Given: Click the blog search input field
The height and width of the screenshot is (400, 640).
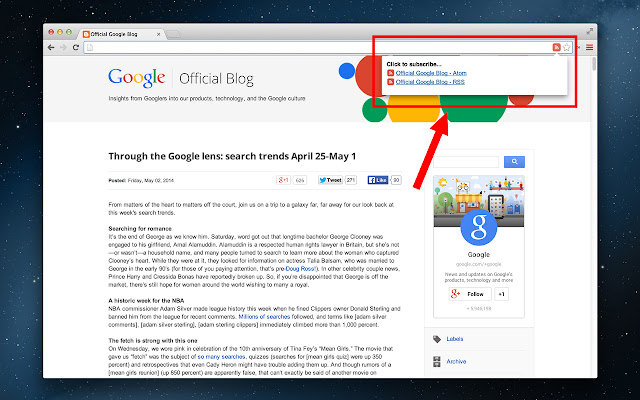Looking at the screenshot, I should (x=466, y=162).
